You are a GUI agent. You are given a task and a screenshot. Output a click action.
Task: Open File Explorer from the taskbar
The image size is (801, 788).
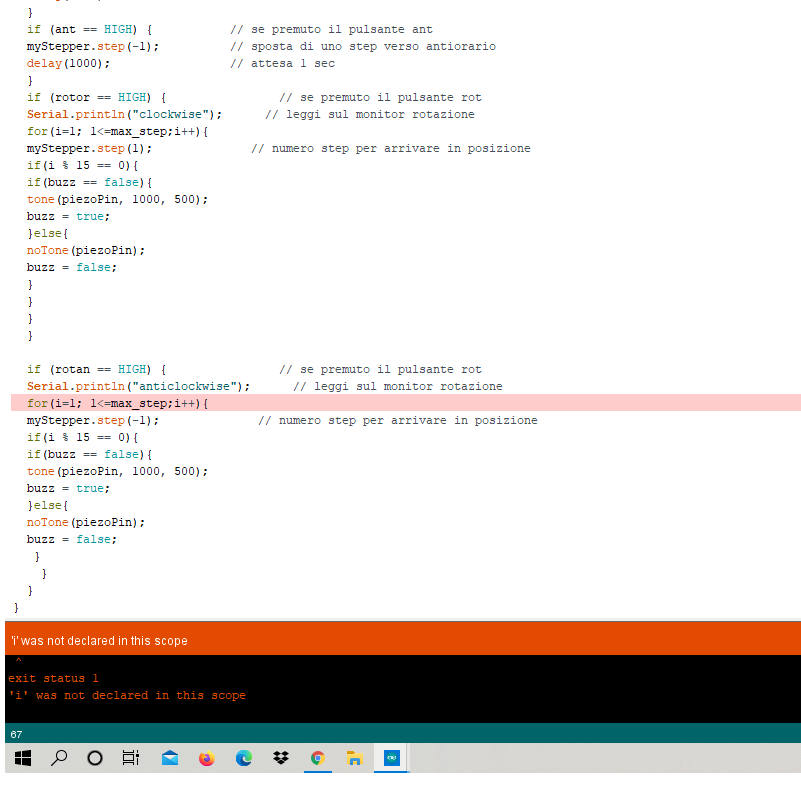354,758
